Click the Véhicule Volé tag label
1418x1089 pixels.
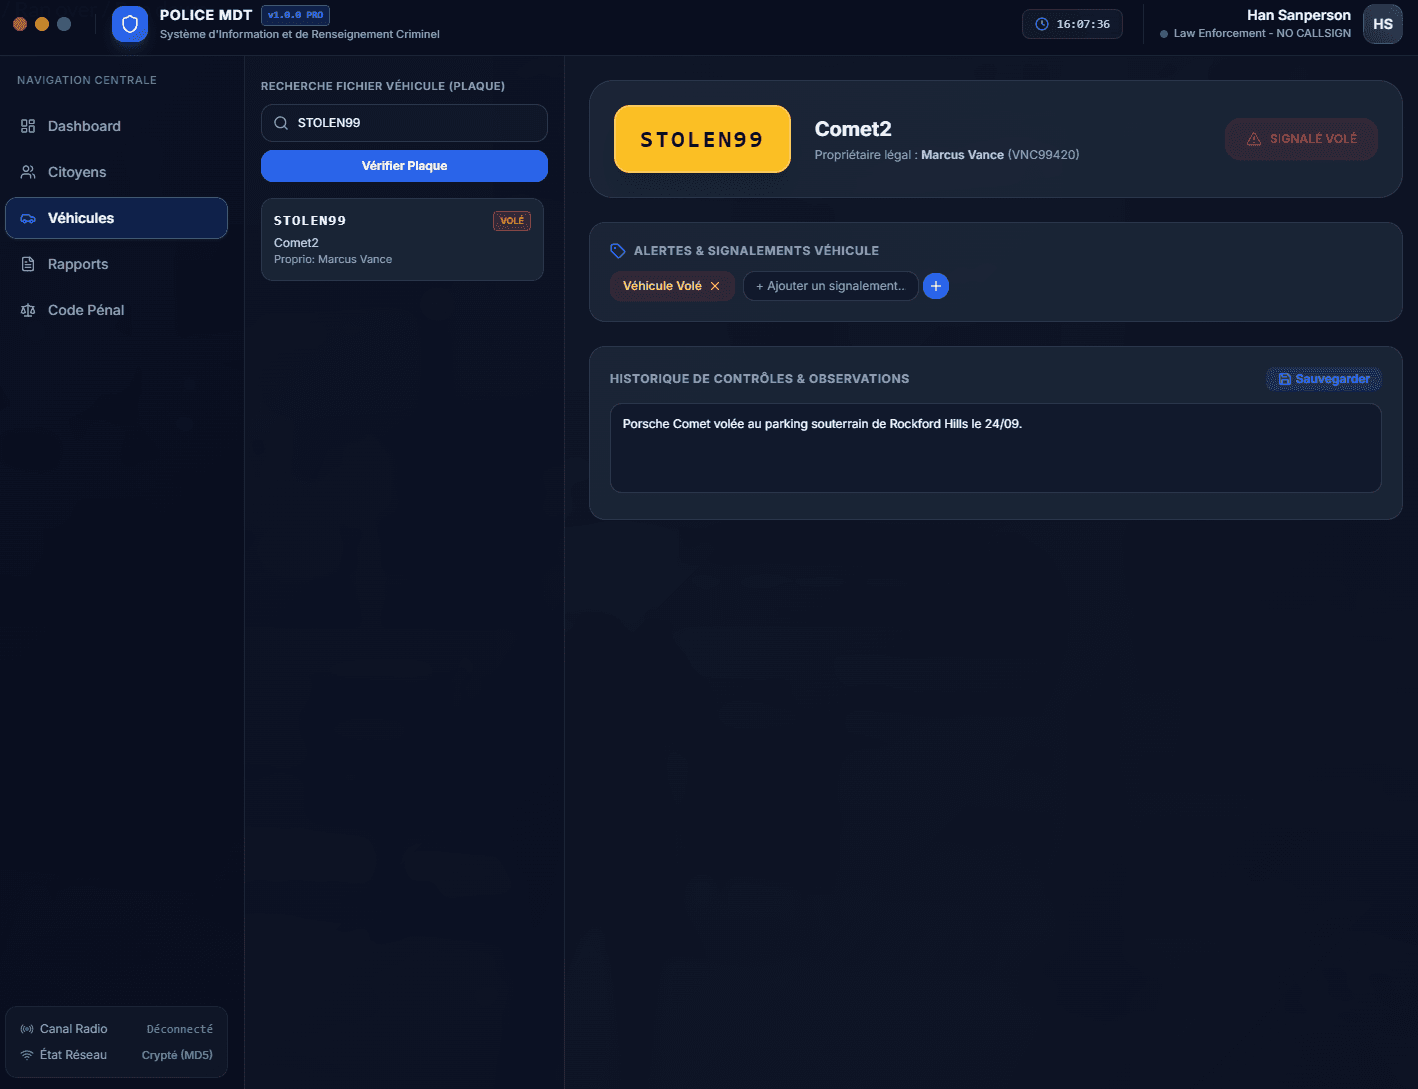click(662, 286)
